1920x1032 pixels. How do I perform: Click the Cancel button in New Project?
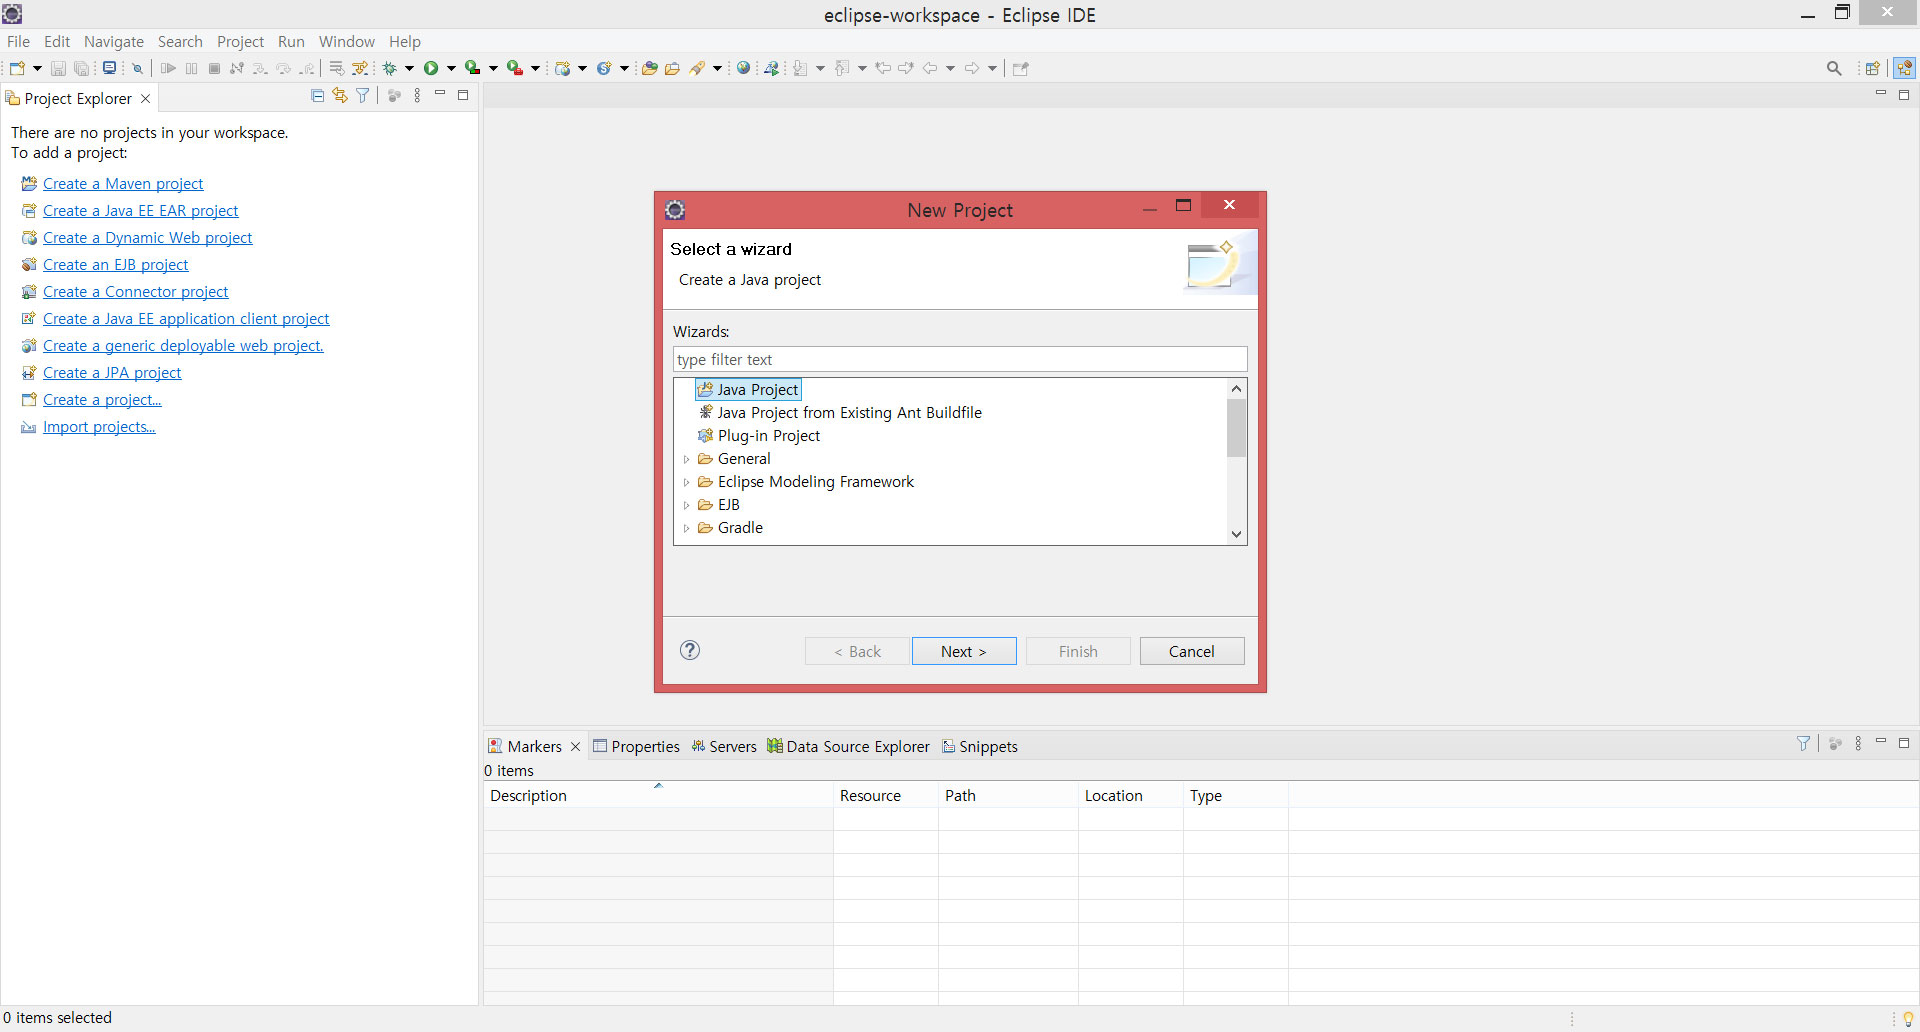pos(1192,651)
